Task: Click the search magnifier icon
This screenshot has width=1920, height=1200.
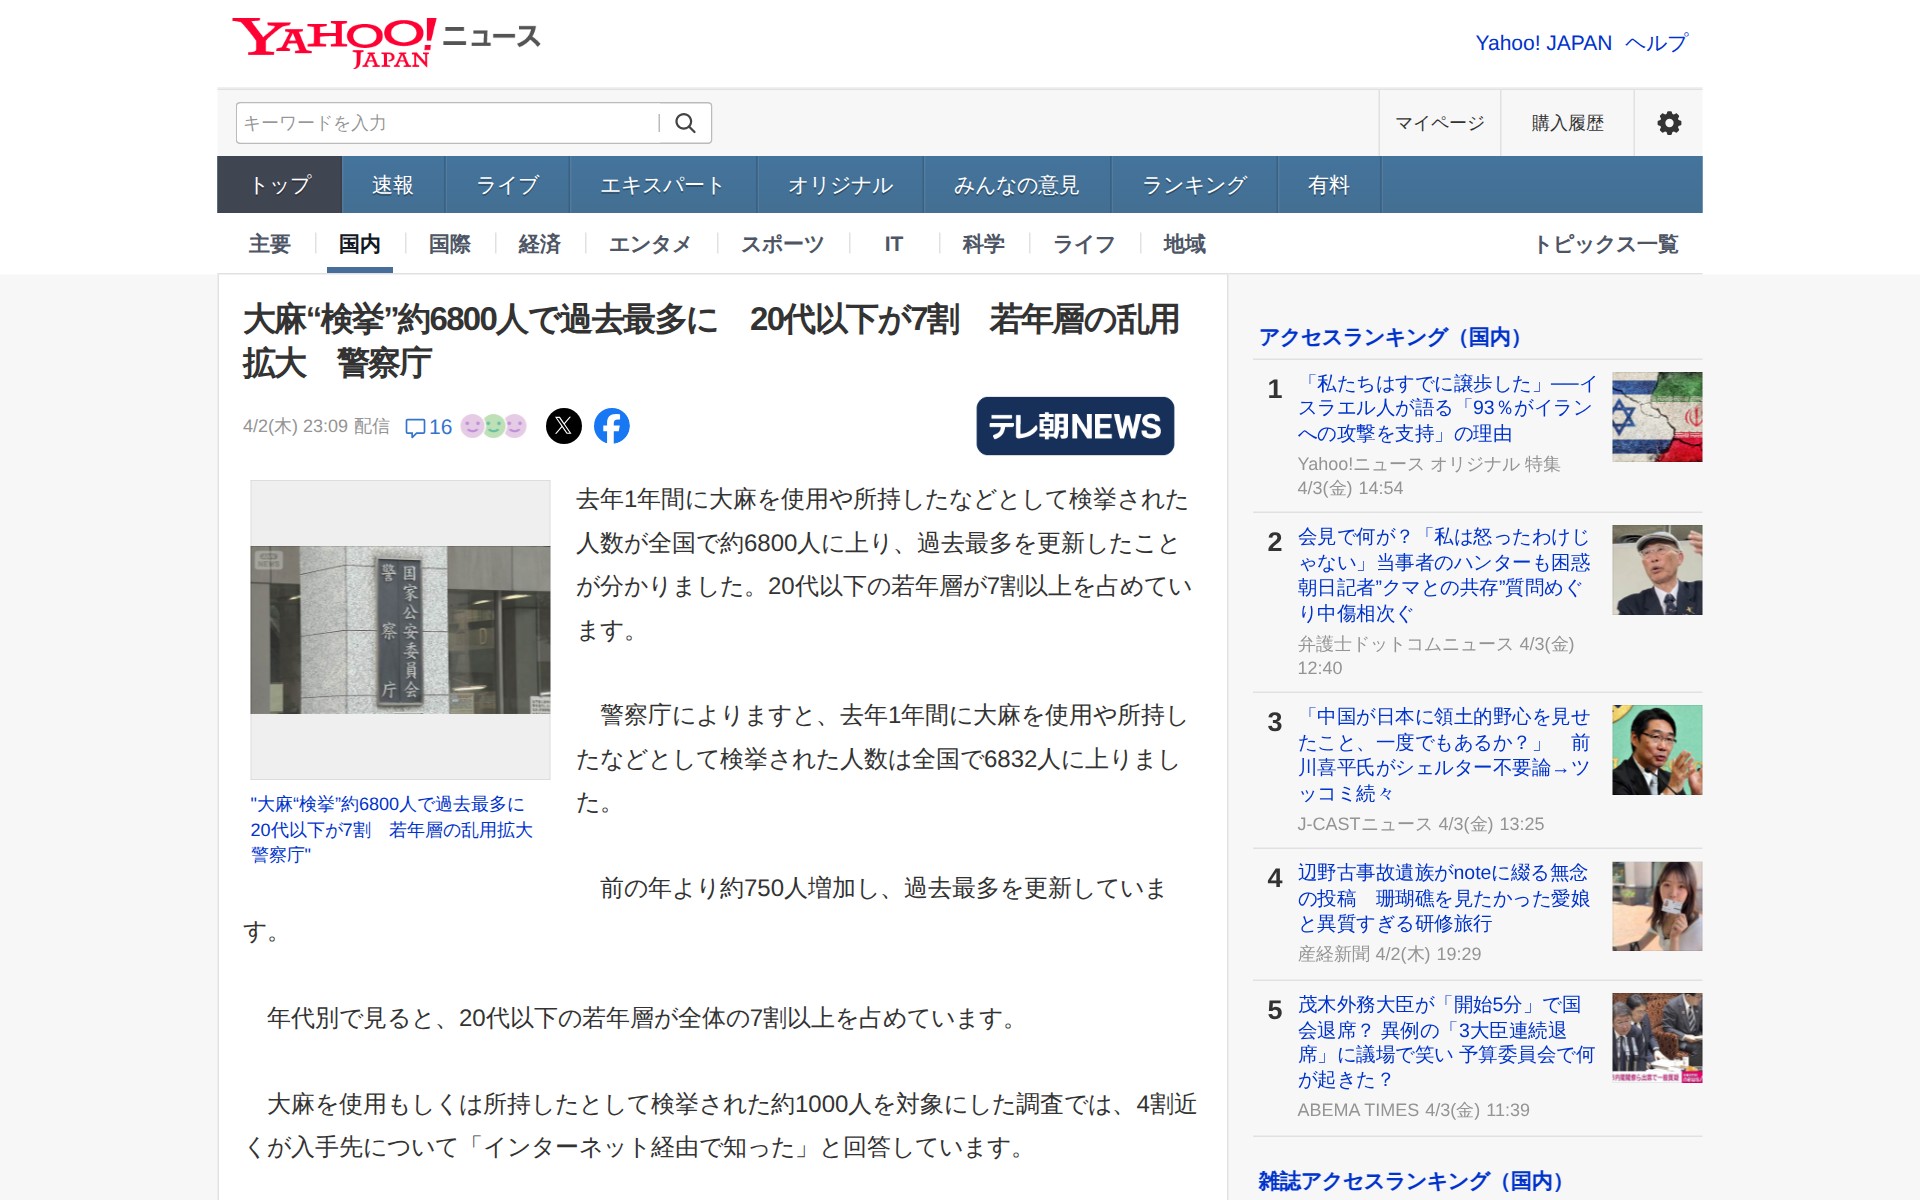Action: [685, 123]
